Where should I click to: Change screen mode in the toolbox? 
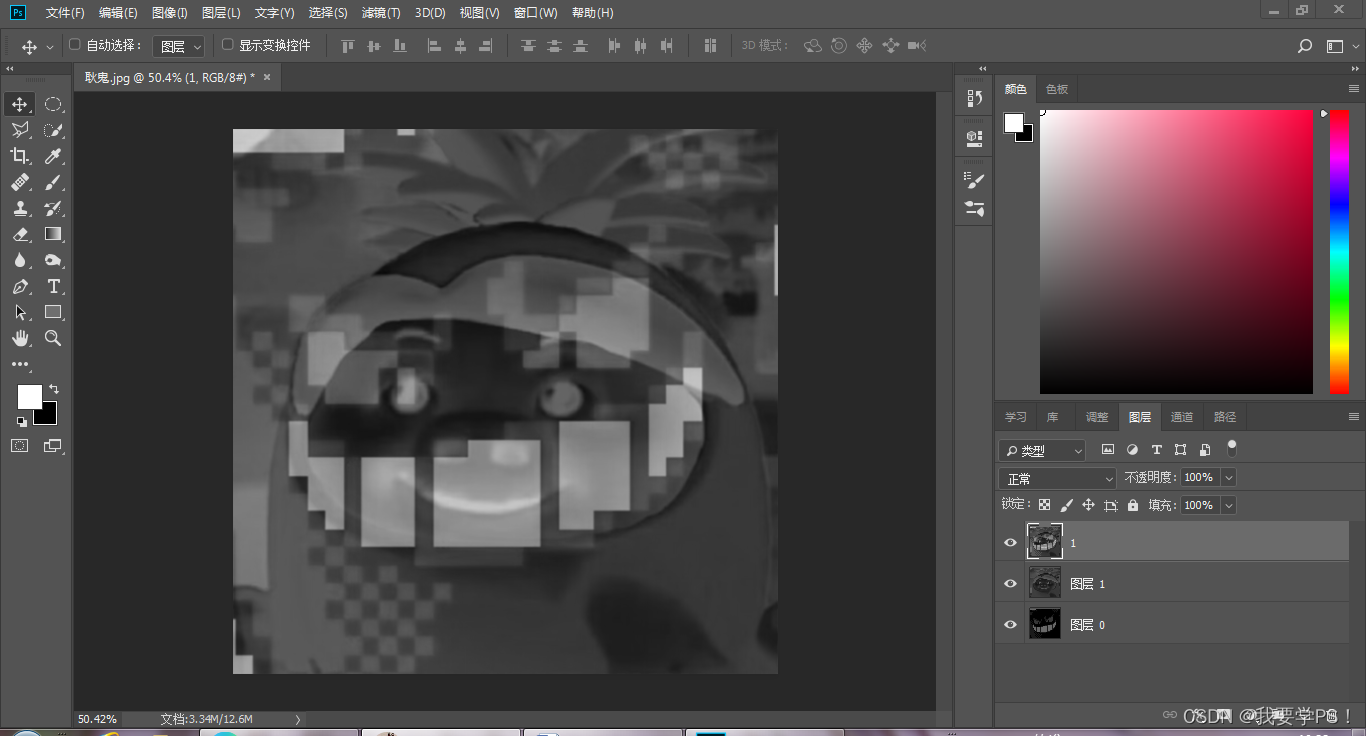[x=53, y=446]
